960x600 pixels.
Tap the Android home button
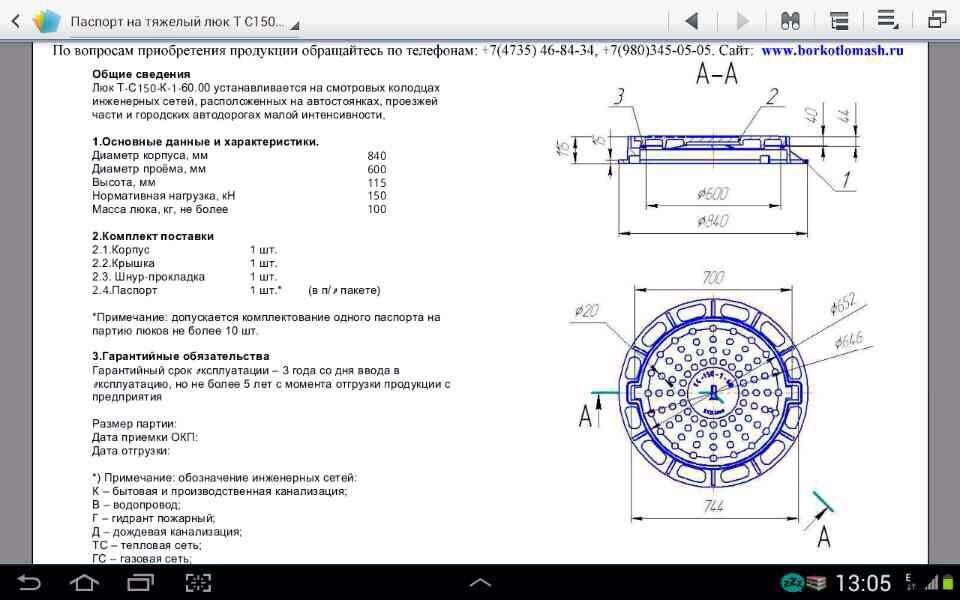84,582
